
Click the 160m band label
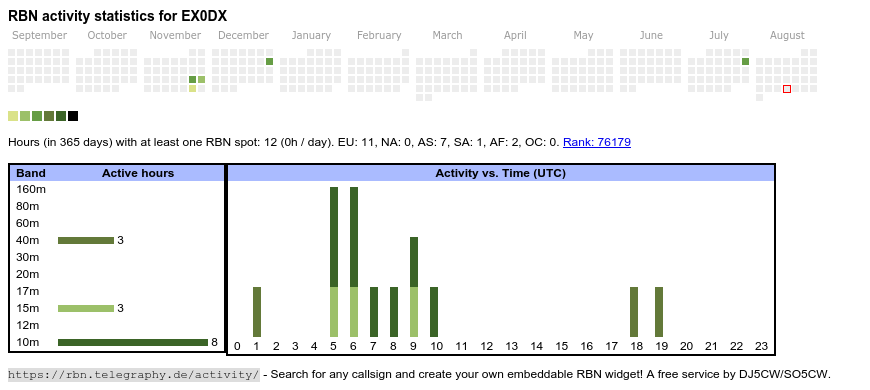(x=31, y=189)
